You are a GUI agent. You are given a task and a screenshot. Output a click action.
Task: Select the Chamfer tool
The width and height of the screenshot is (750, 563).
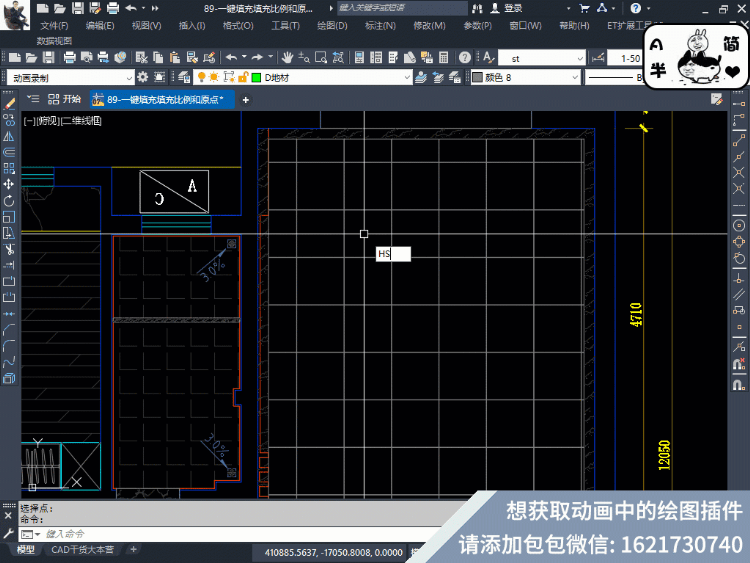tap(9, 330)
